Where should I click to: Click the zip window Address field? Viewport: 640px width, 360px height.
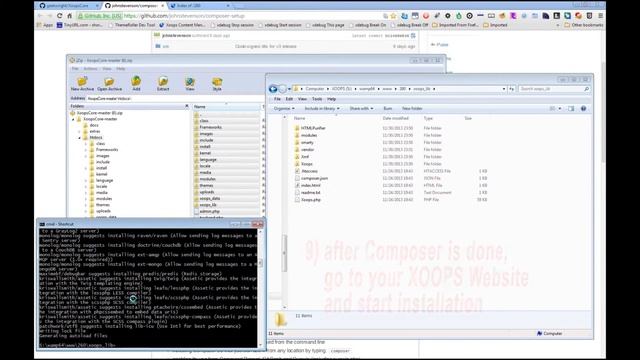(x=176, y=98)
